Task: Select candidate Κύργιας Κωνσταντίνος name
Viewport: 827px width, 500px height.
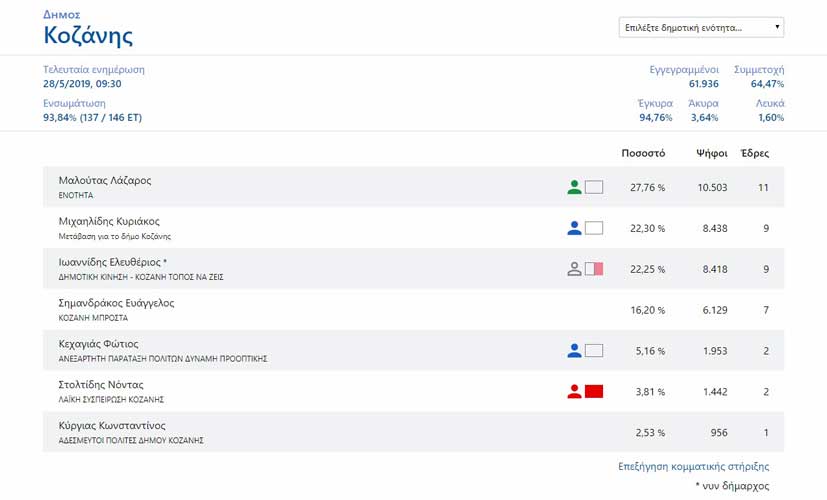Action: tap(112, 426)
